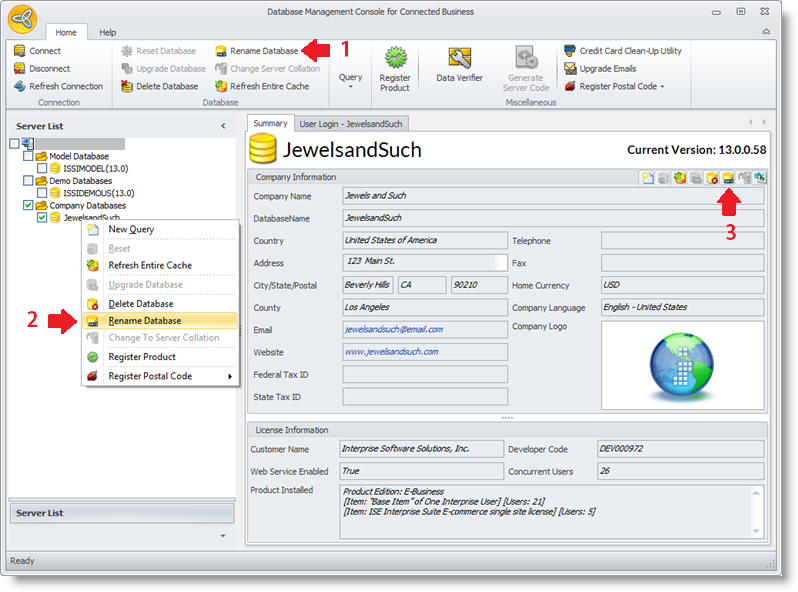This screenshot has width=798, height=592.
Task: Enable the ISSIDEMOUS(13.0) checkbox
Action: point(42,193)
